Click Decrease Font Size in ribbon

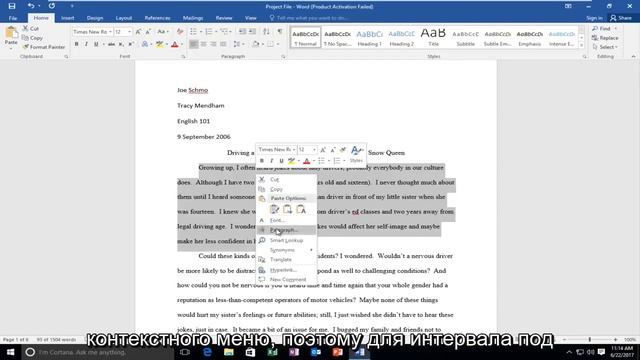[148, 32]
